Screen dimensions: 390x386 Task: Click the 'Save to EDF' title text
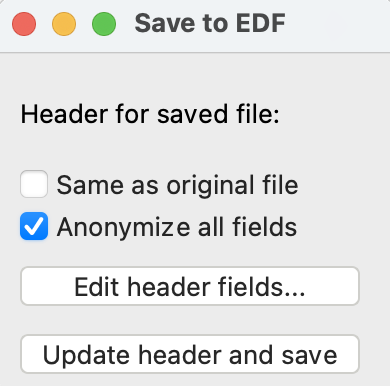point(210,23)
